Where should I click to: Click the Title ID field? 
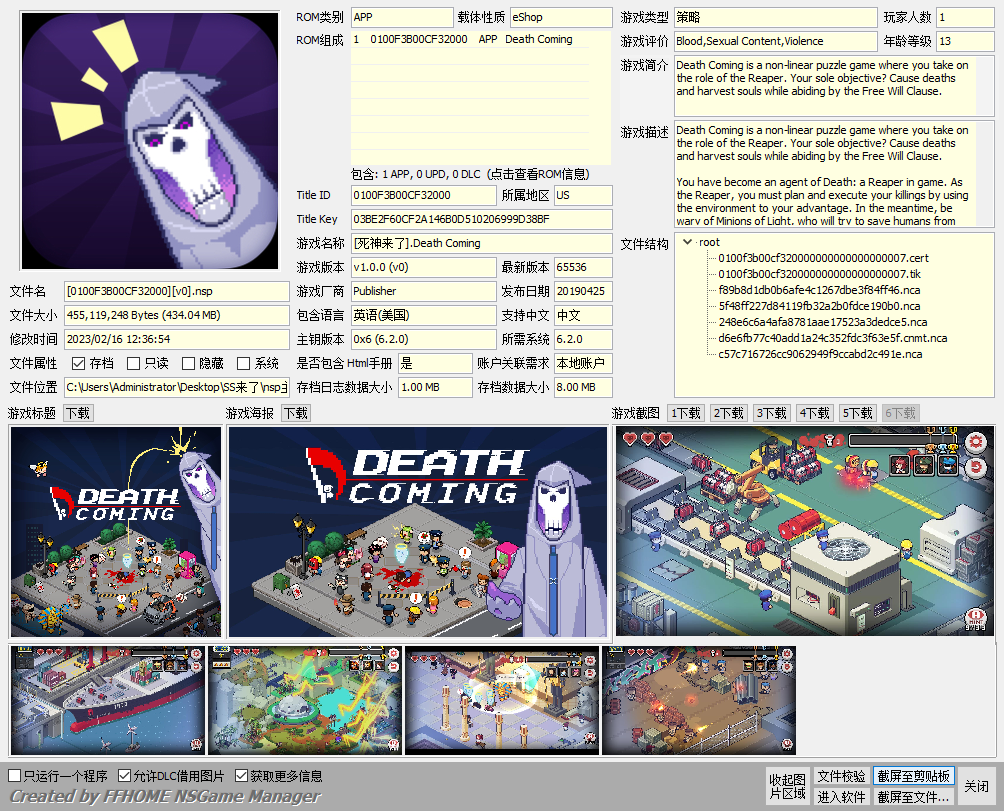pyautogui.click(x=423, y=195)
